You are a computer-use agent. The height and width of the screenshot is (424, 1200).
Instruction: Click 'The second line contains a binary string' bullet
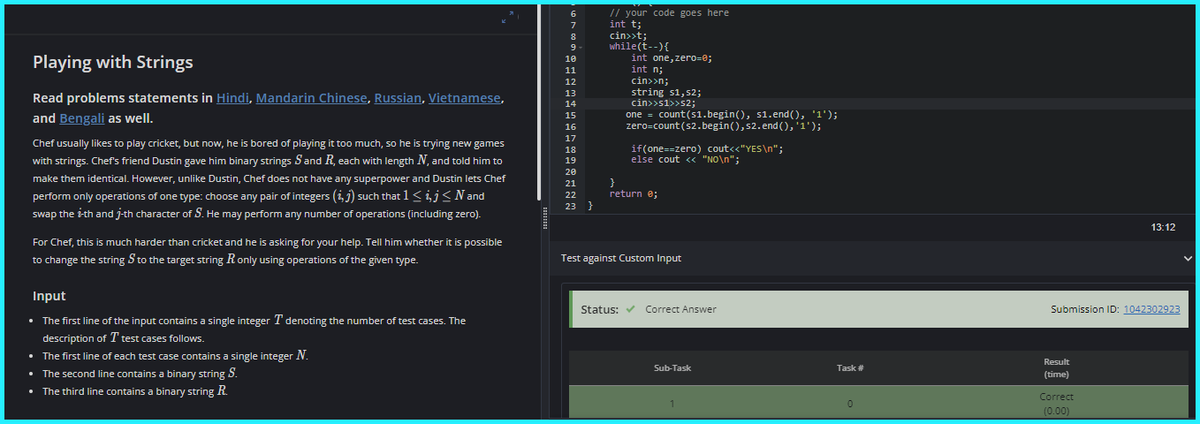[140, 374]
